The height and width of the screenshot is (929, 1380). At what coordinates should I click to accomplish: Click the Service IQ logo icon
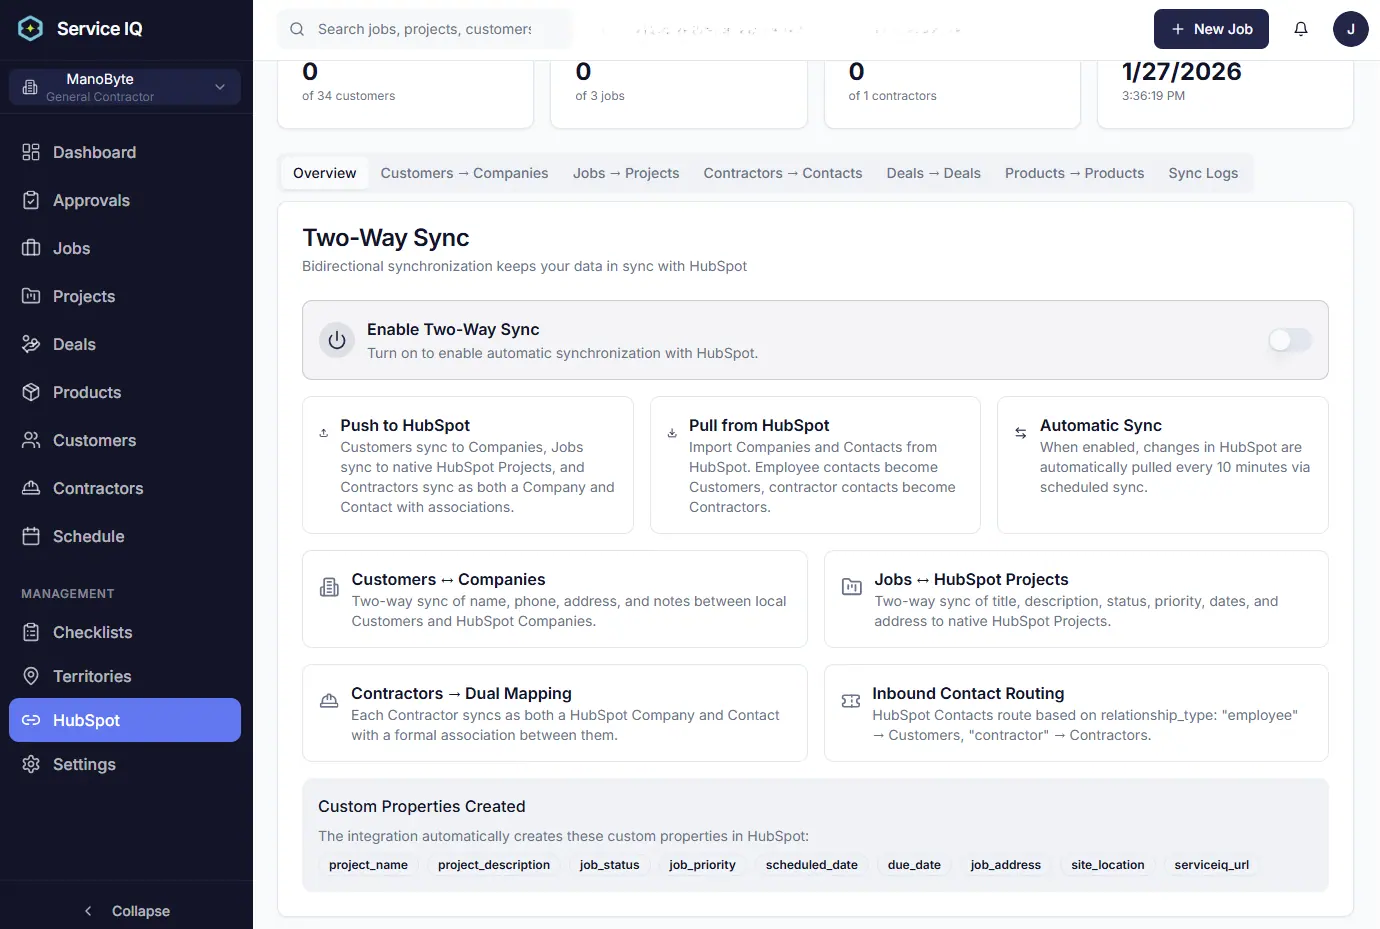coord(31,28)
